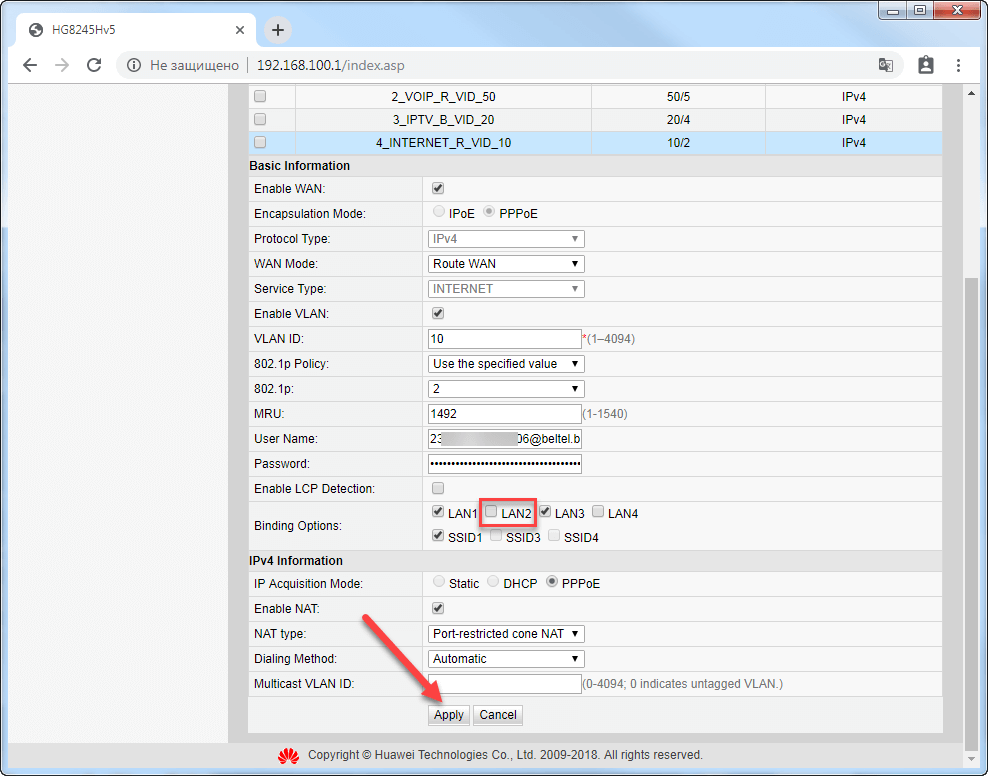
Task: Open the translate page icon
Action: [x=885, y=65]
